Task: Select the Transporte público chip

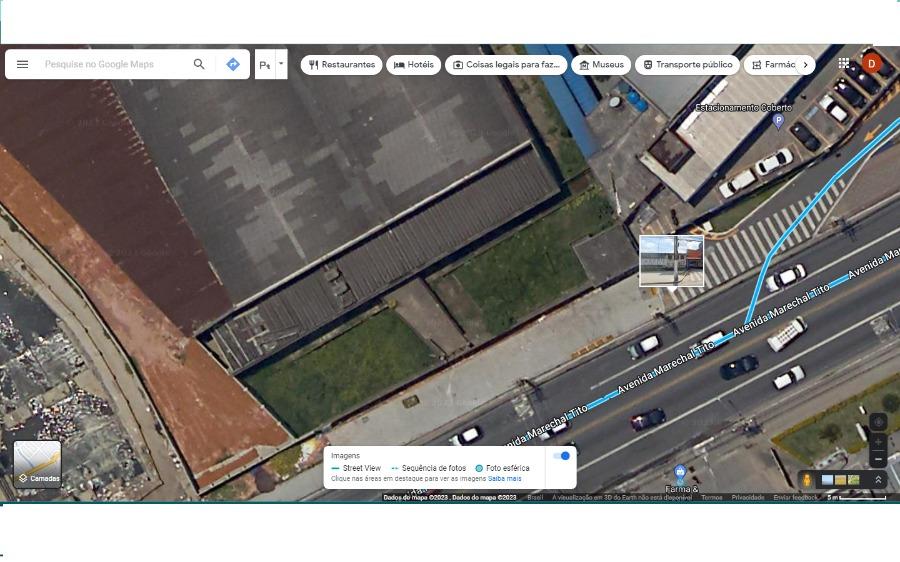Action: (x=688, y=65)
